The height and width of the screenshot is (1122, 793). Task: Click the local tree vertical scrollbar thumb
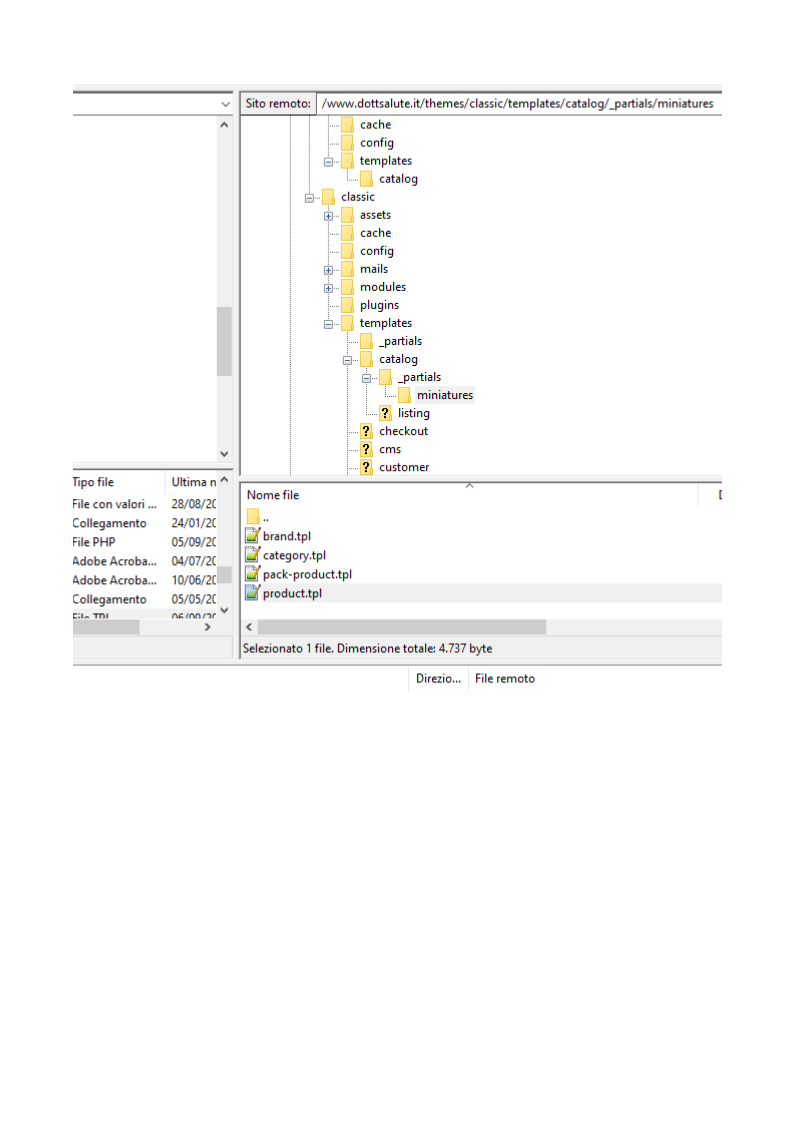224,341
